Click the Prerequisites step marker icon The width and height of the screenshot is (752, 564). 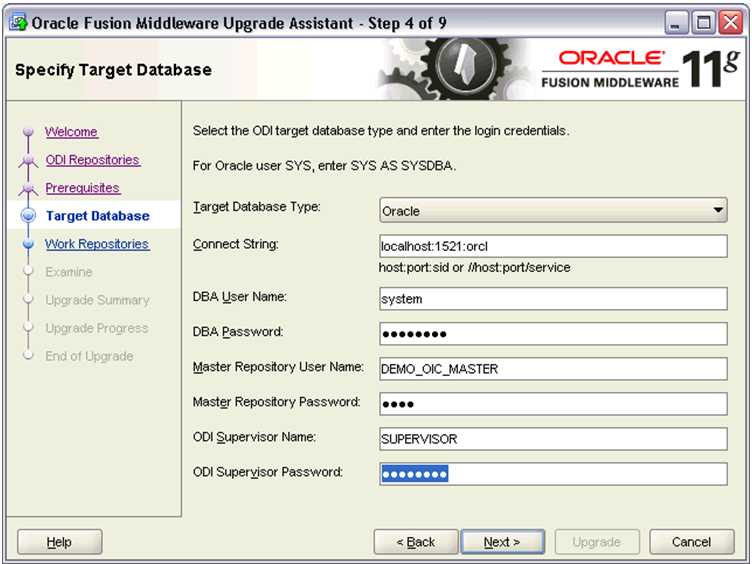point(28,188)
